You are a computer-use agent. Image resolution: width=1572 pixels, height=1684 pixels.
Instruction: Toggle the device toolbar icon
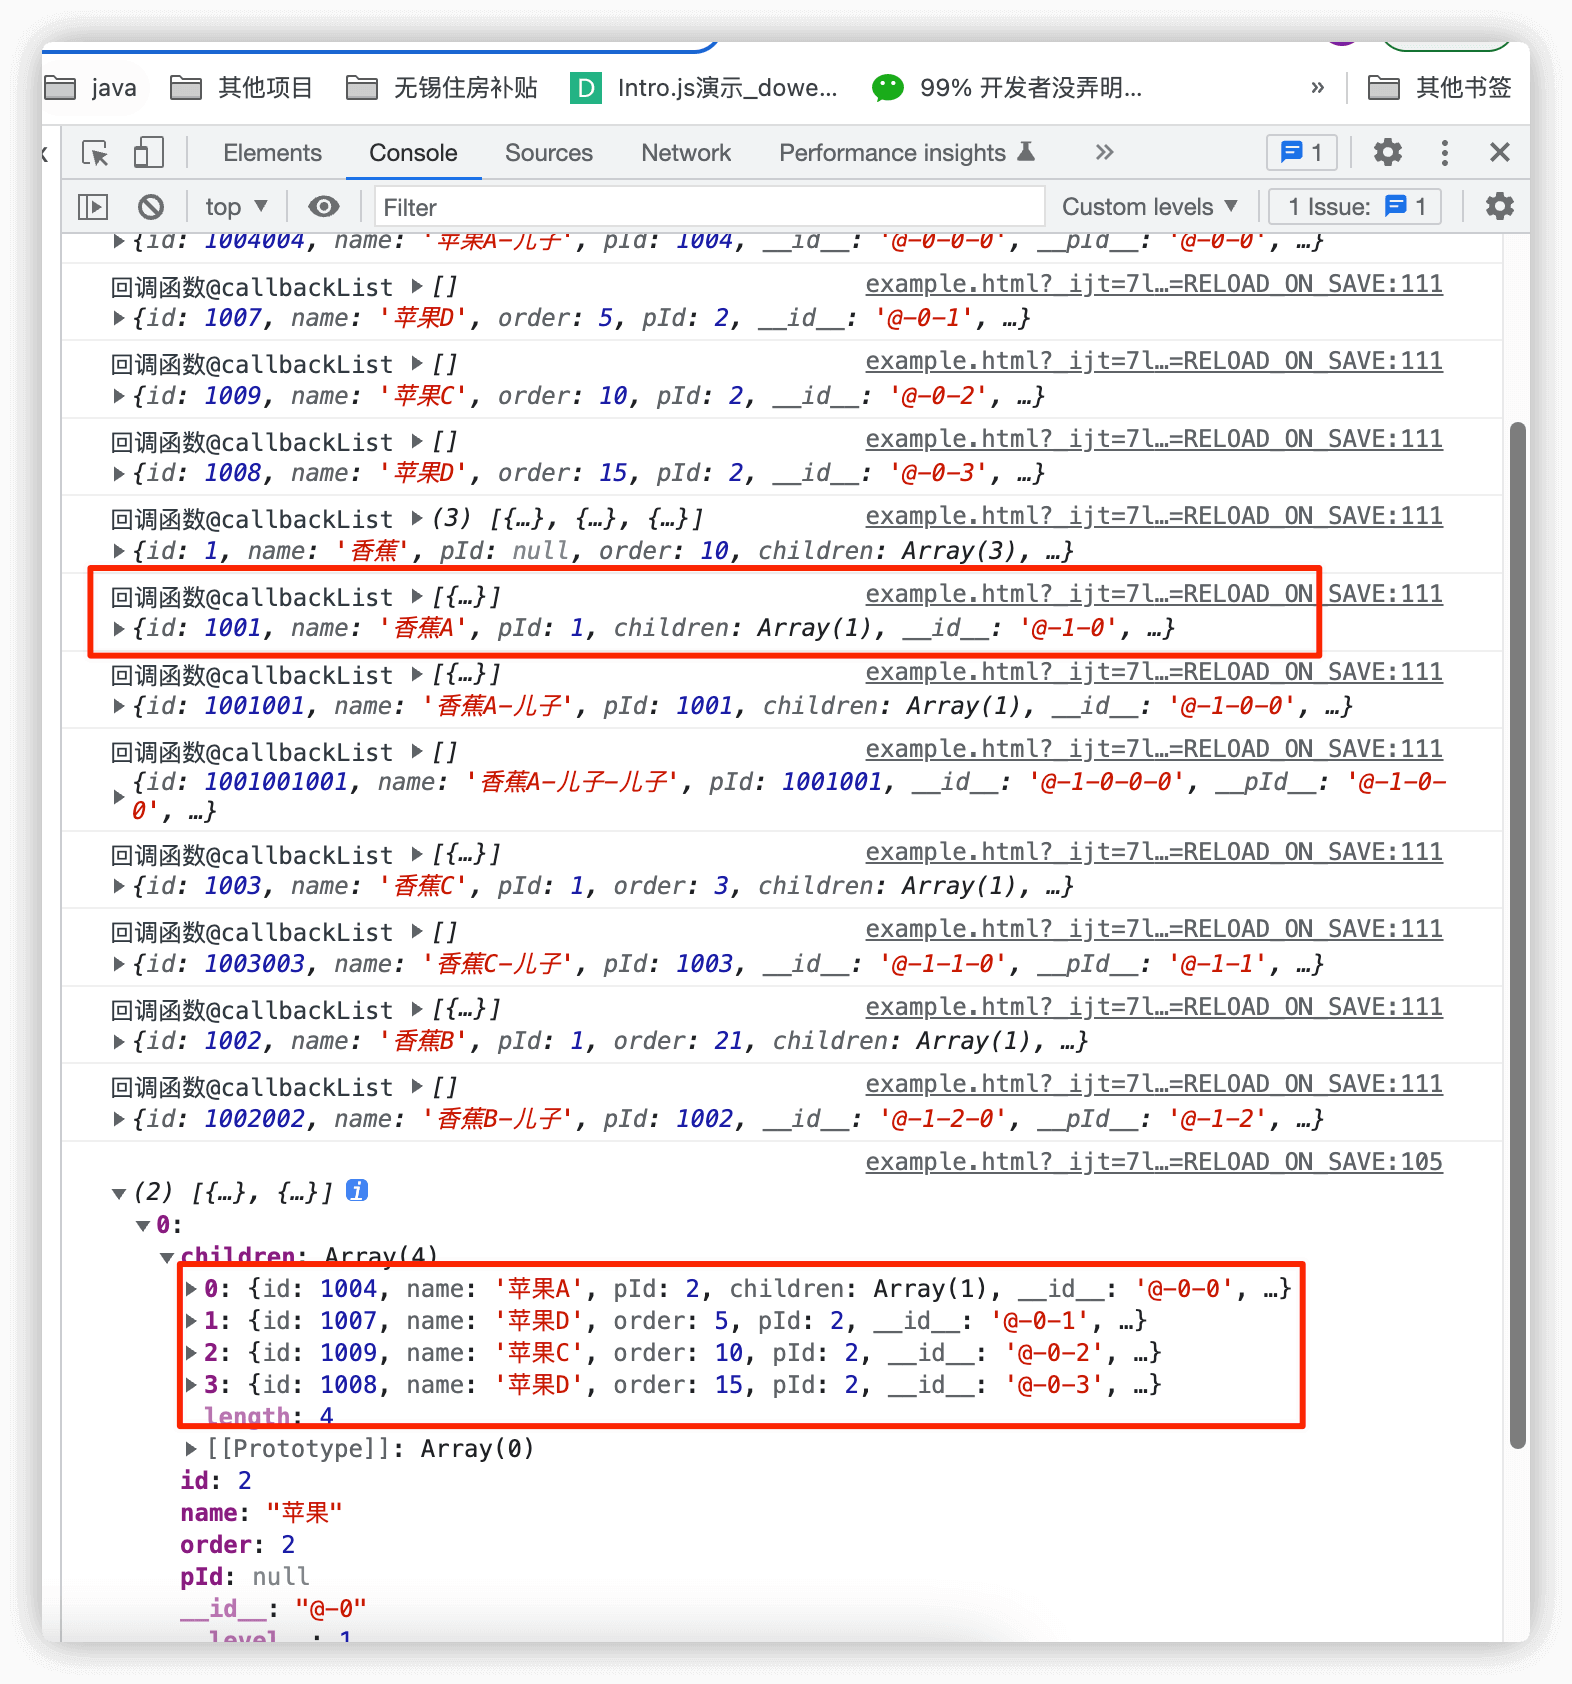coord(148,153)
